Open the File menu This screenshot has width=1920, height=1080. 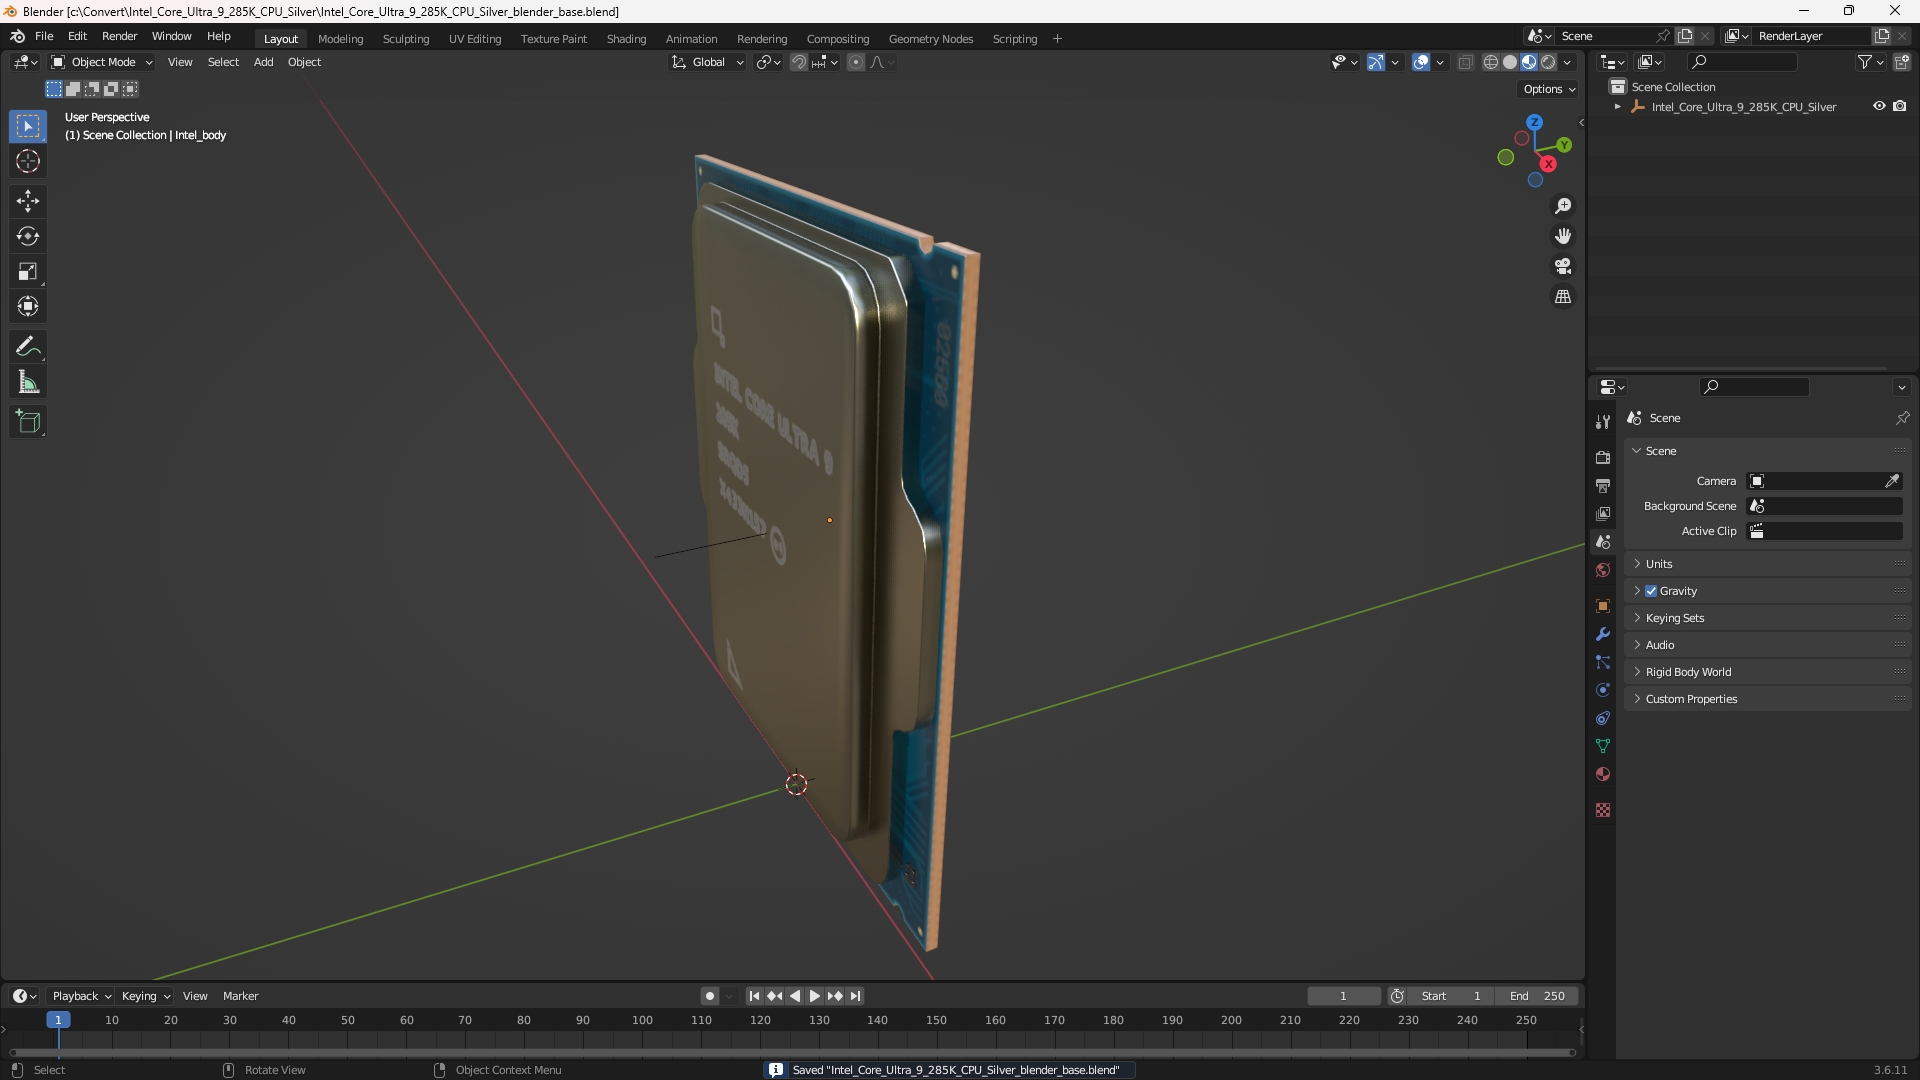(44, 36)
